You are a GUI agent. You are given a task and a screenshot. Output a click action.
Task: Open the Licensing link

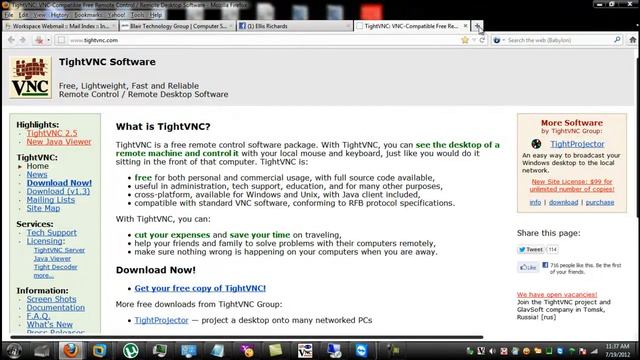44,241
